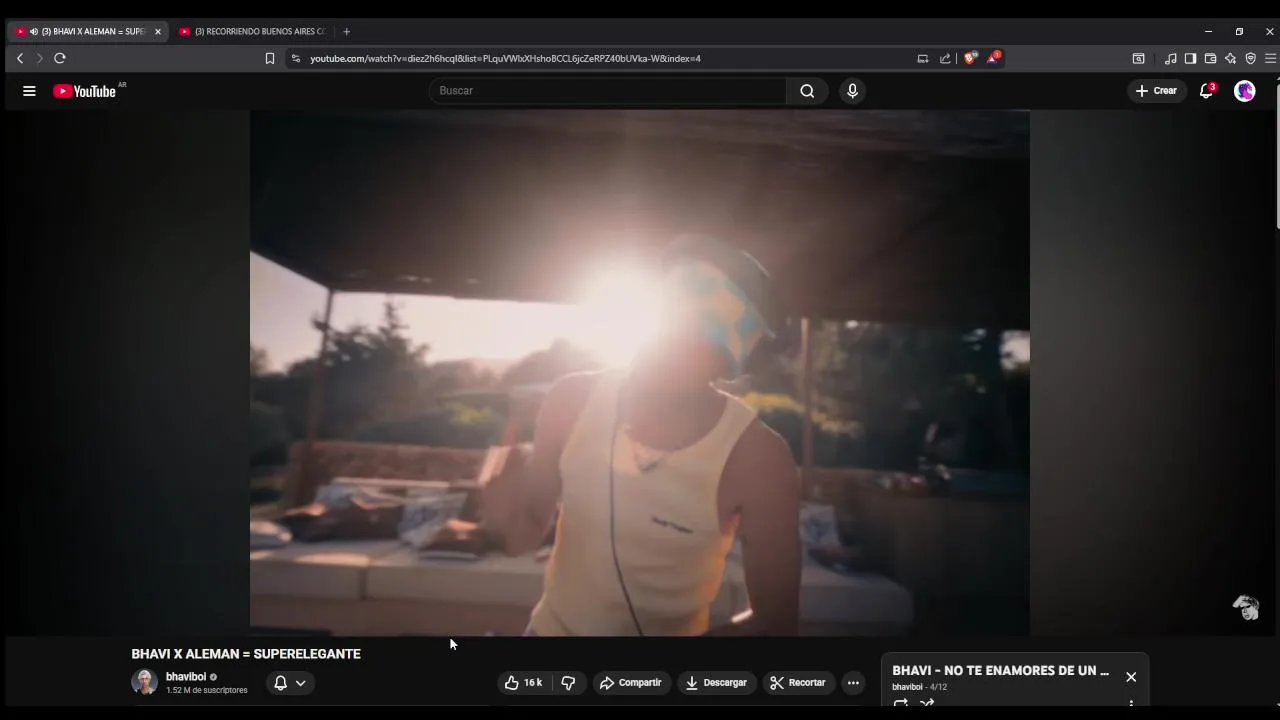Dislike the video with thumbs down
The height and width of the screenshot is (720, 1280).
point(568,683)
